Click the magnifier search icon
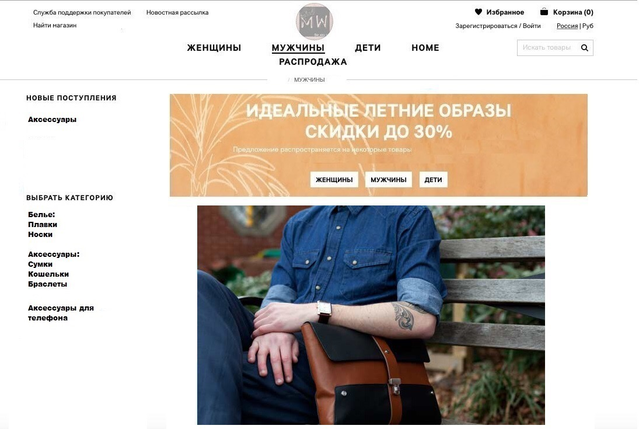639x429 pixels. click(x=584, y=48)
